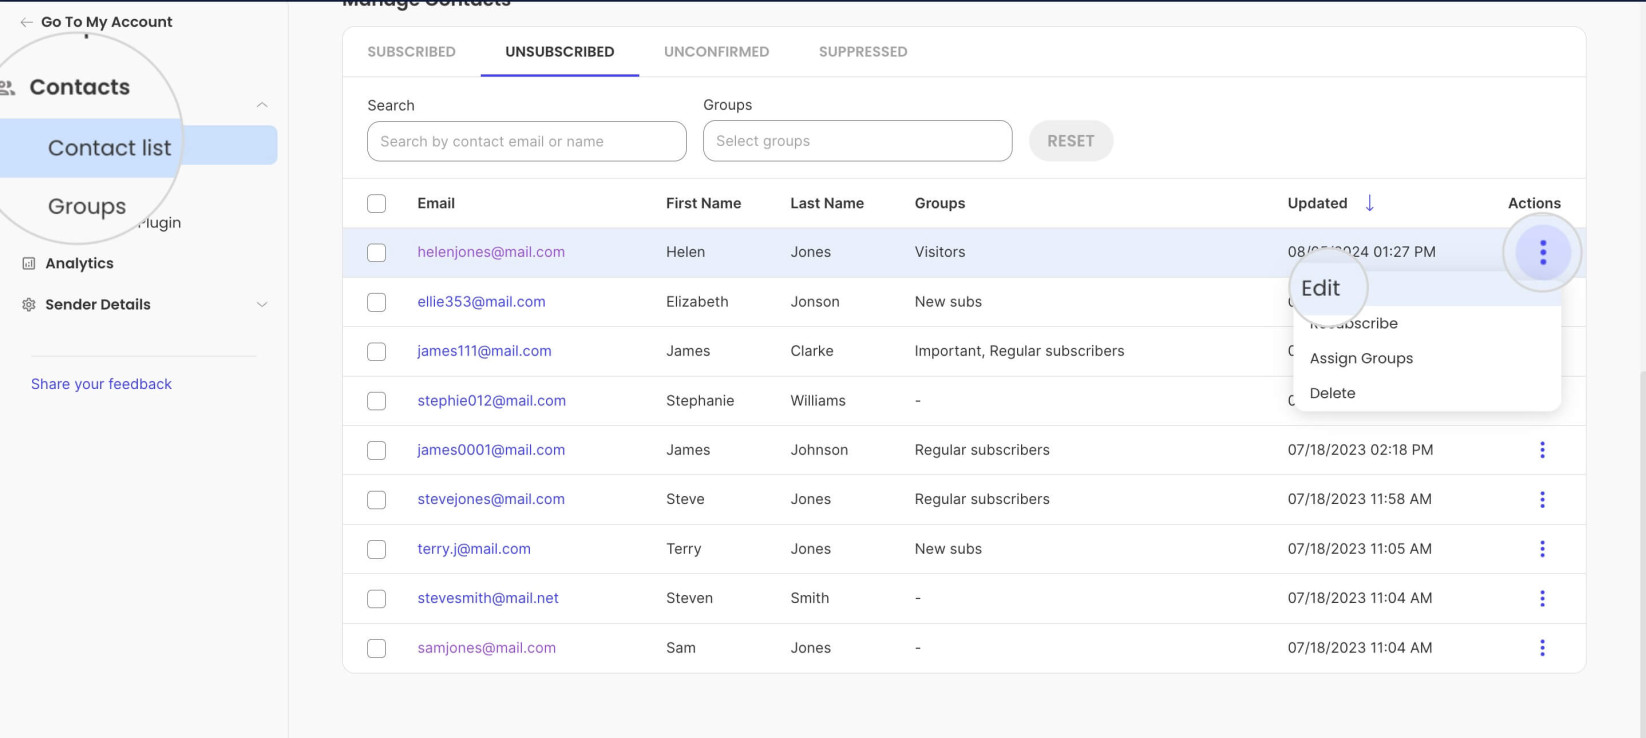Open stevesmith@mail.net contact link
Screen dimensions: 1646x738
pos(488,598)
